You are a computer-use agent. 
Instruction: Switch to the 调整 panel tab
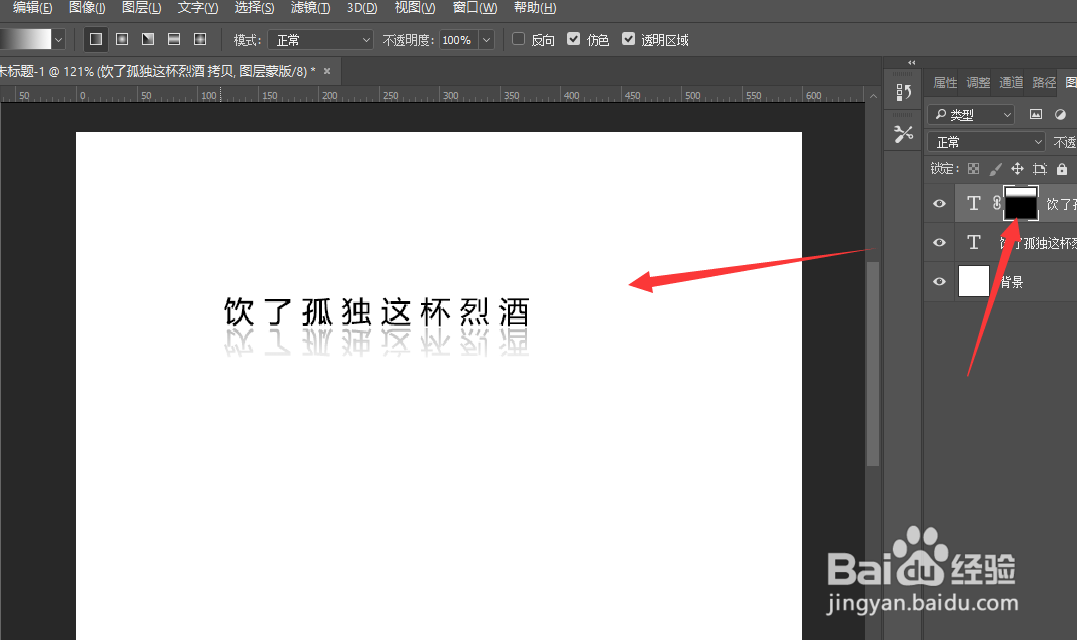tap(978, 82)
